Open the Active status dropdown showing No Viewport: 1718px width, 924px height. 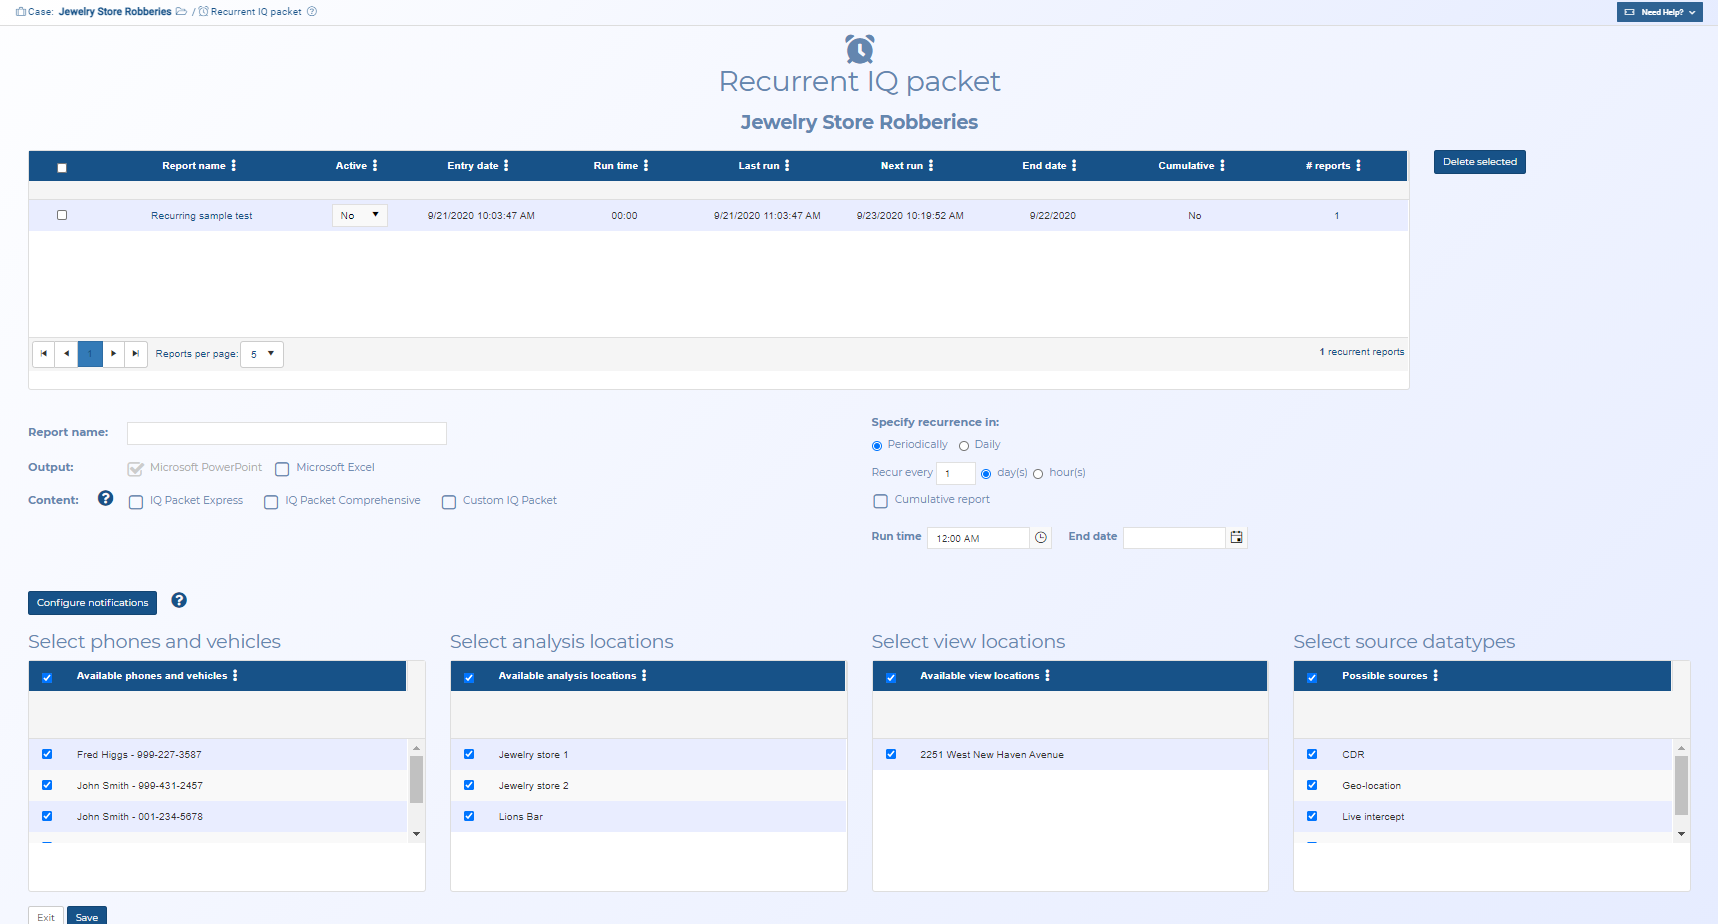click(x=359, y=214)
